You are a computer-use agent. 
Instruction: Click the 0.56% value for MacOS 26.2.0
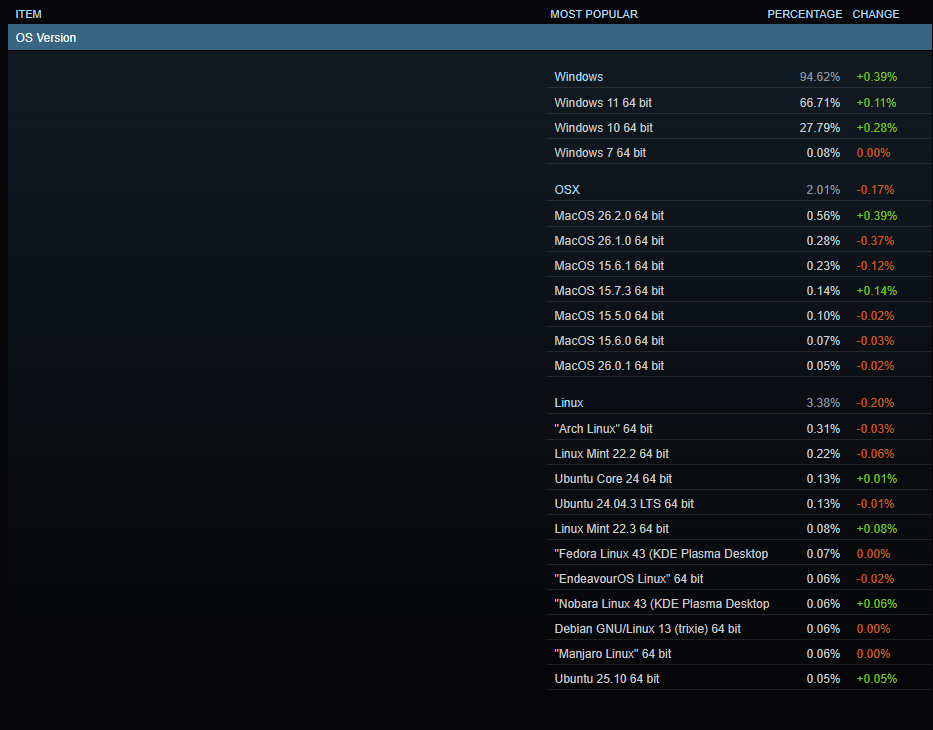(x=824, y=216)
